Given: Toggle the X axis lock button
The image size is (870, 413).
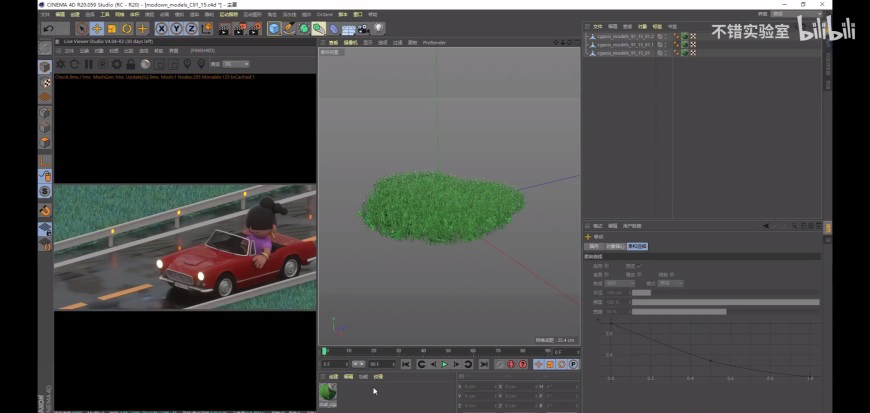Looking at the screenshot, I should (x=161, y=28).
